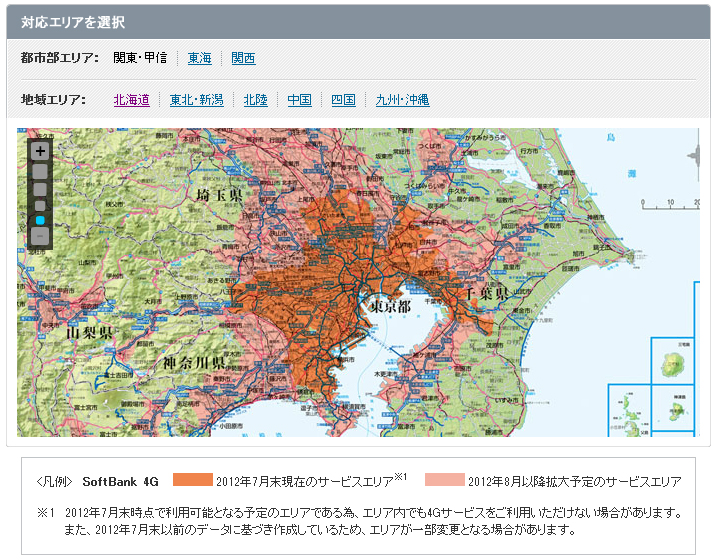Open the 北海道 regional area link
715x560 pixels.
131,100
